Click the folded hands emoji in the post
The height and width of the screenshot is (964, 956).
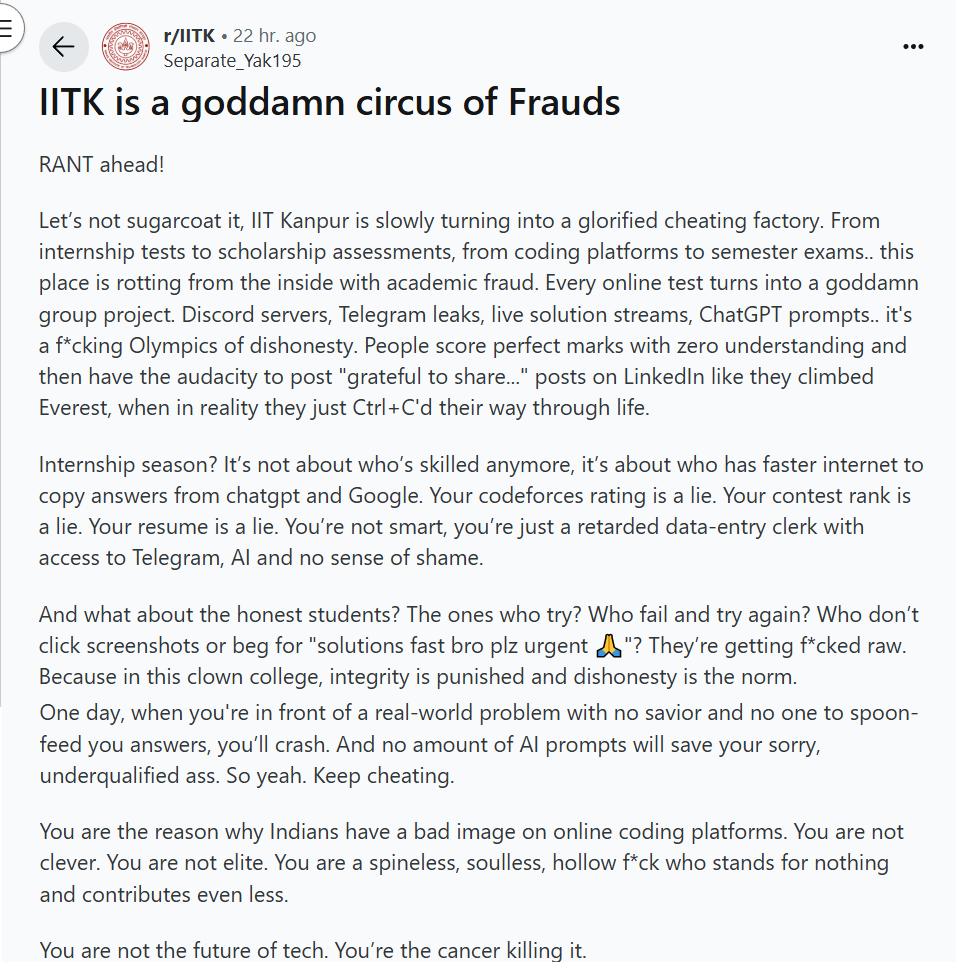pyautogui.click(x=609, y=646)
